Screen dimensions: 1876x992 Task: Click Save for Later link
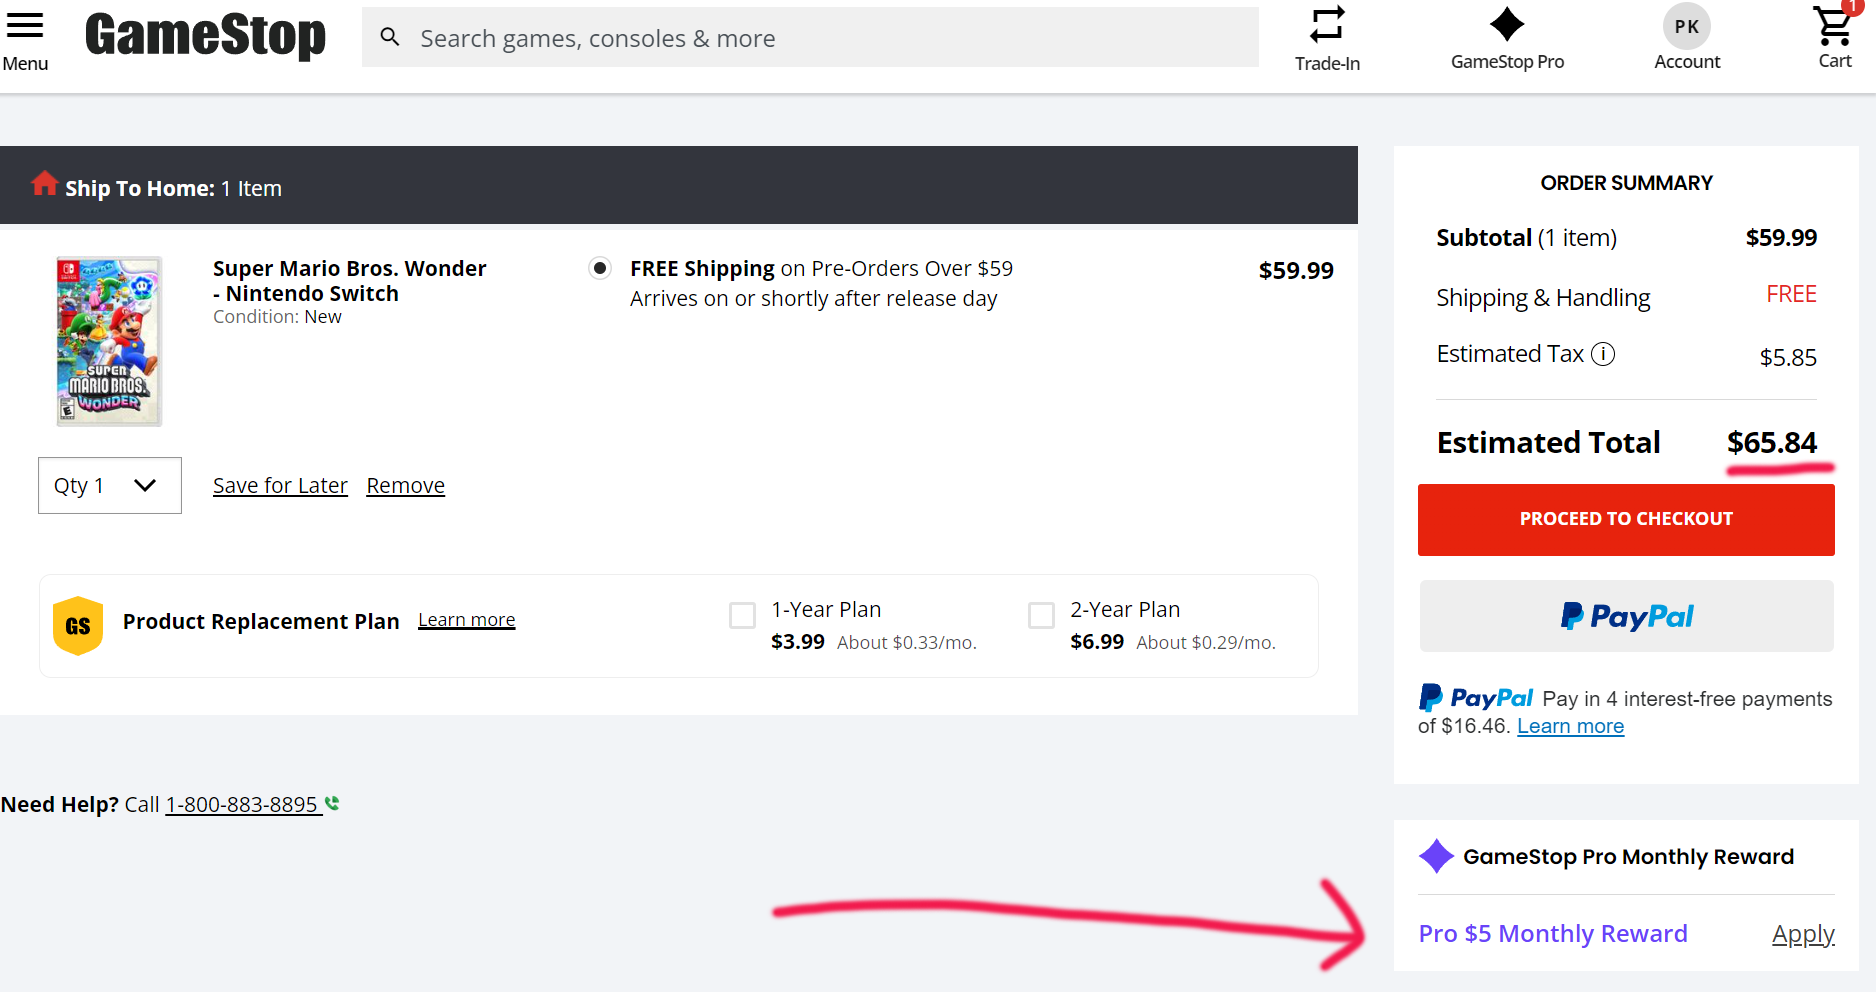coord(280,486)
